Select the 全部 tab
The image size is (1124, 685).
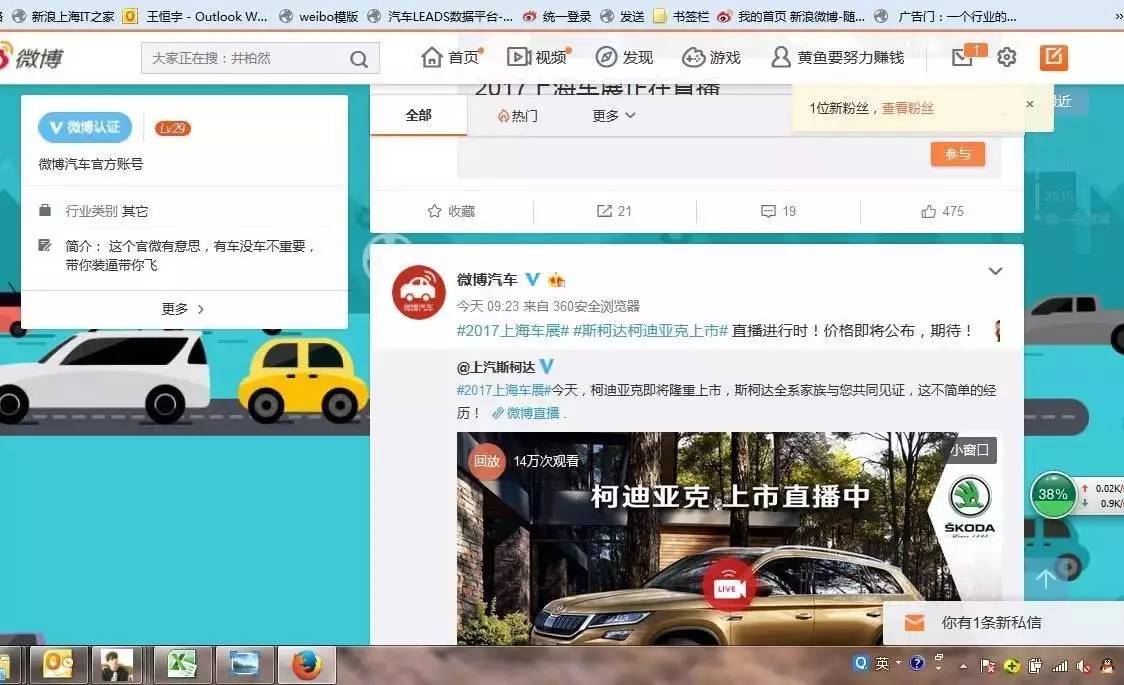[x=419, y=115]
